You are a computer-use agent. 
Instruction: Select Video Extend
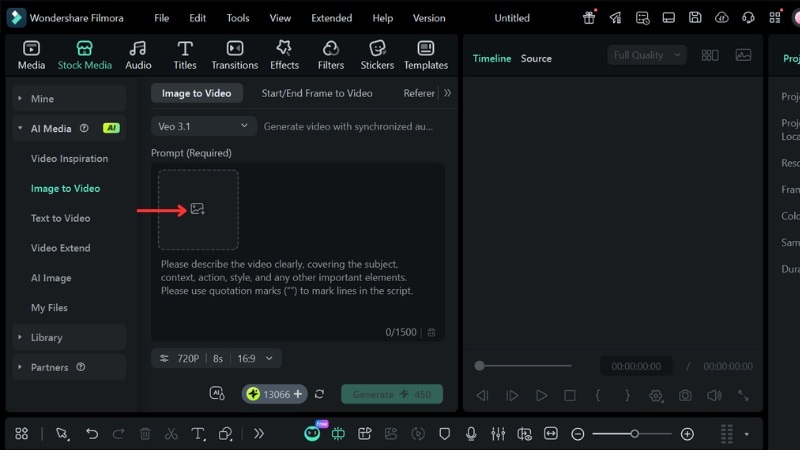click(61, 248)
